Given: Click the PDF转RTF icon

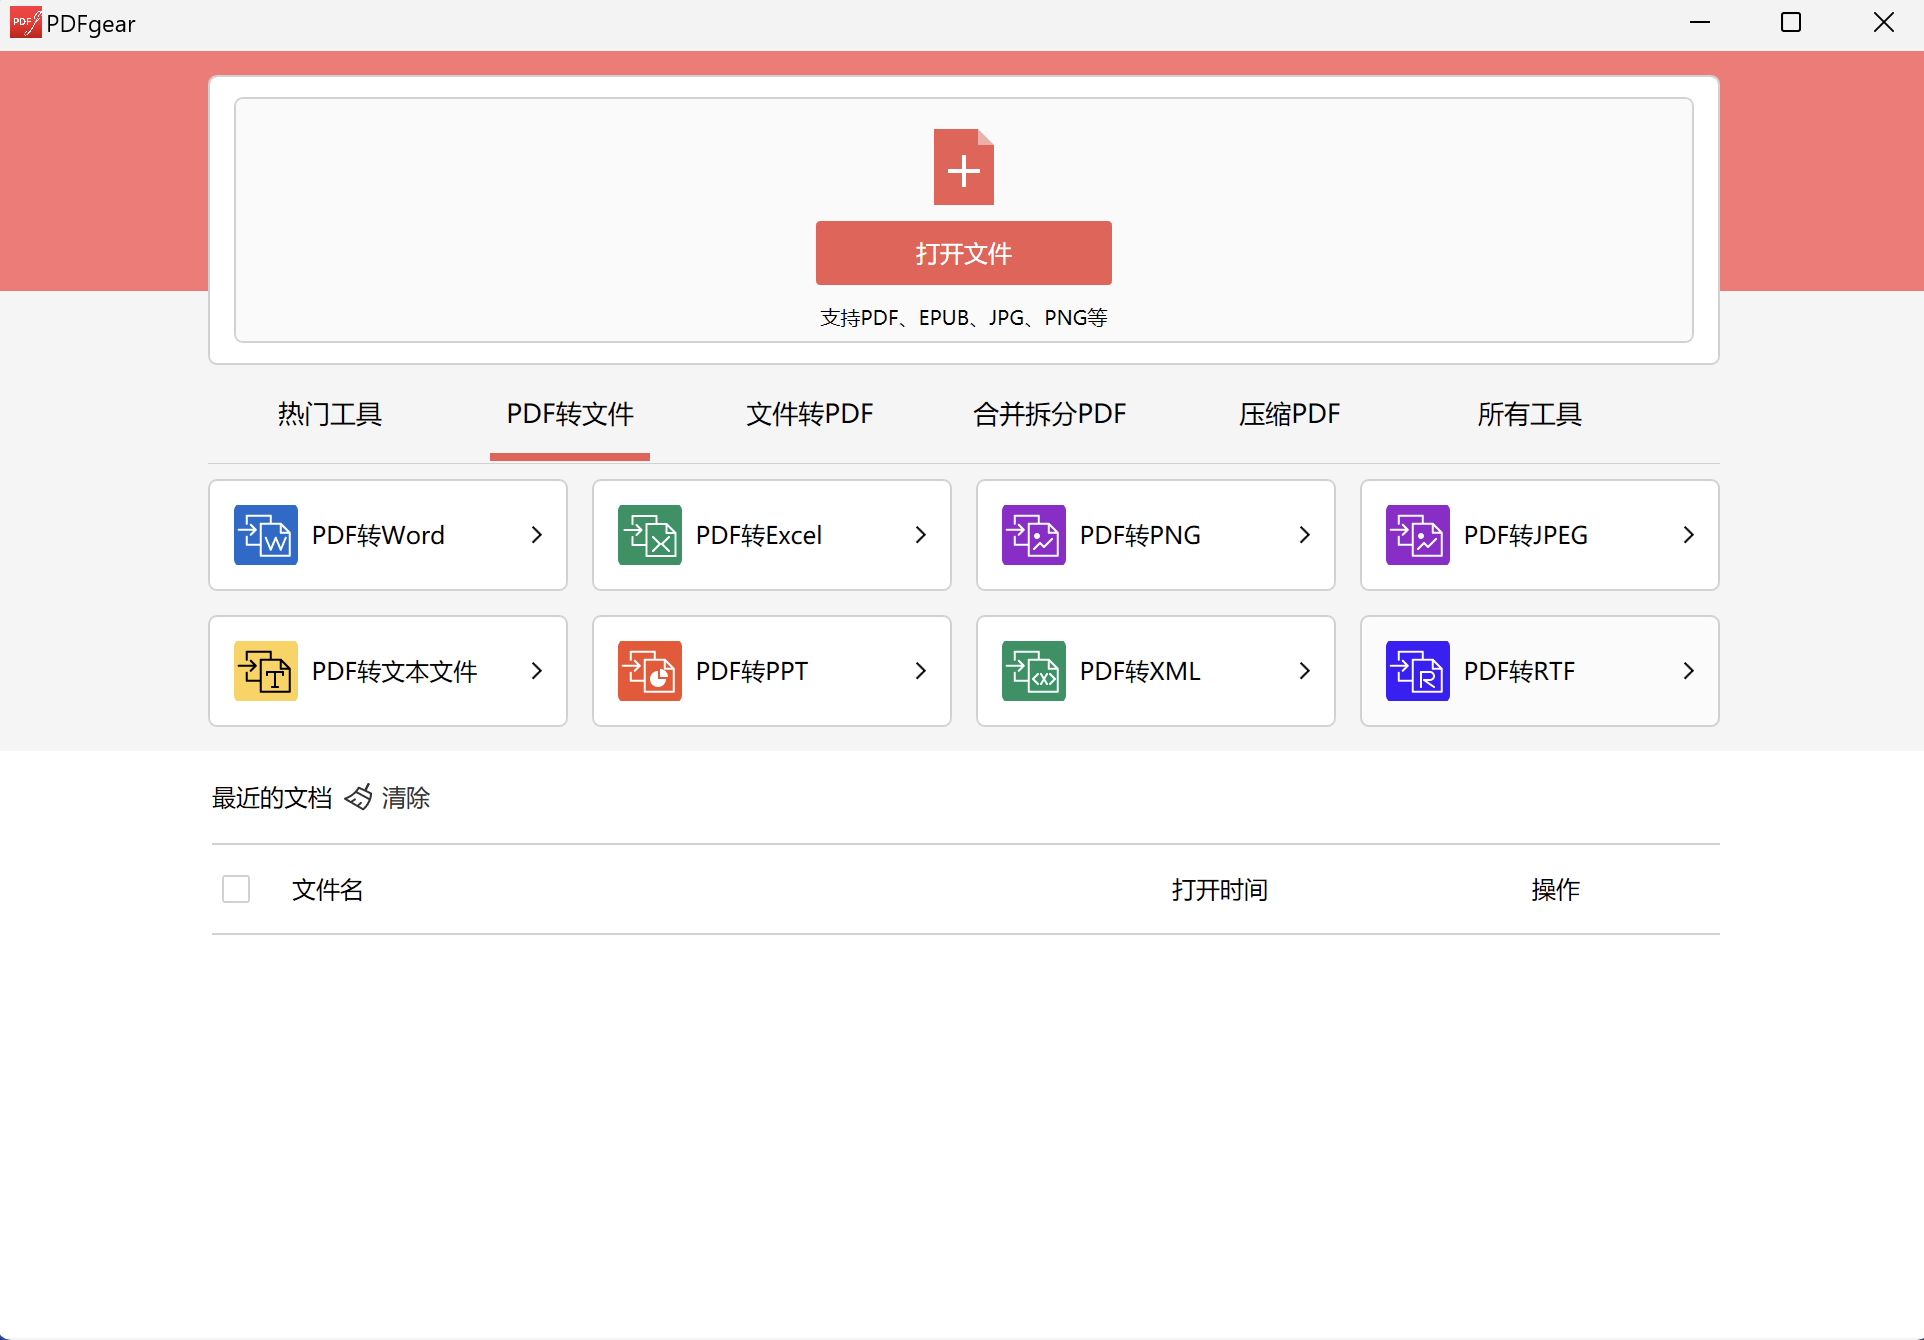Looking at the screenshot, I should [x=1417, y=671].
